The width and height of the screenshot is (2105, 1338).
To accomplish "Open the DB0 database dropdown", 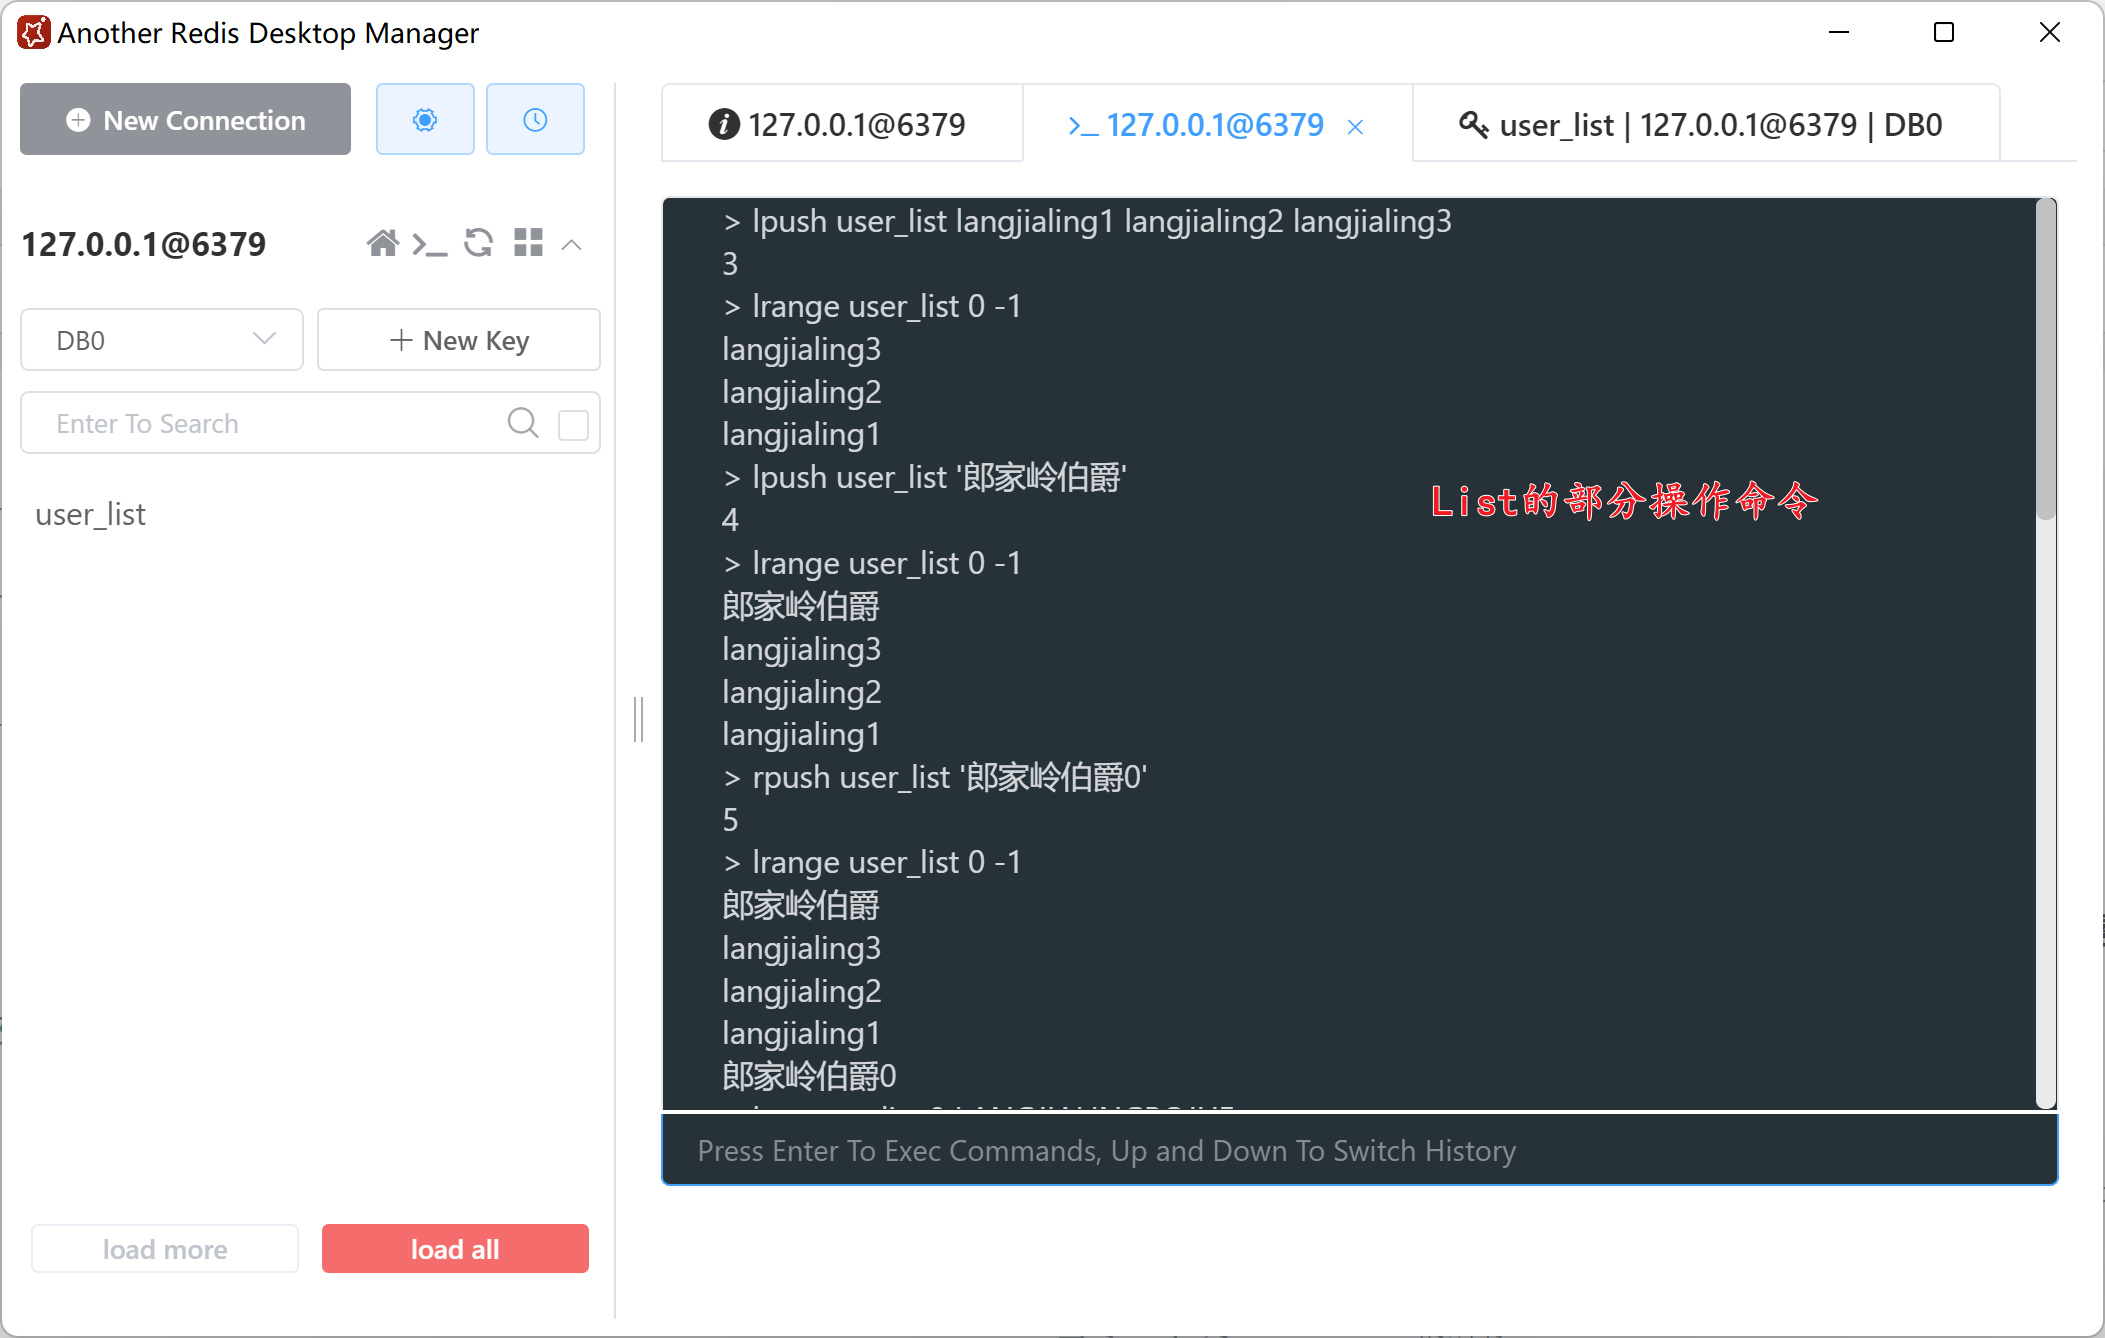I will [x=162, y=340].
